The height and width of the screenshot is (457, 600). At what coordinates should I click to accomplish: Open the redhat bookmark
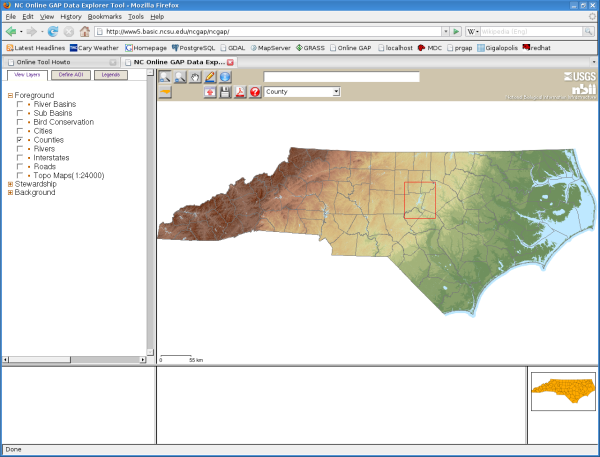pos(536,48)
